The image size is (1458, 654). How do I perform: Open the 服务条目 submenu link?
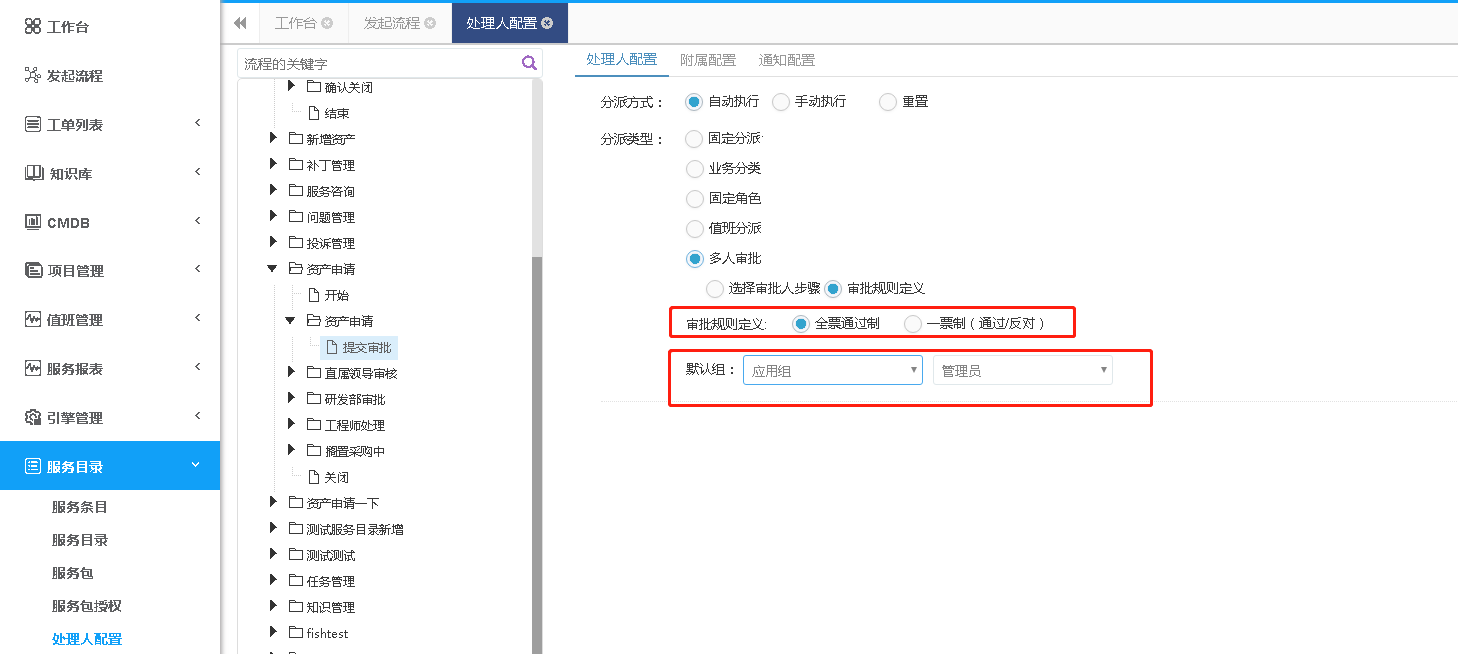point(79,507)
